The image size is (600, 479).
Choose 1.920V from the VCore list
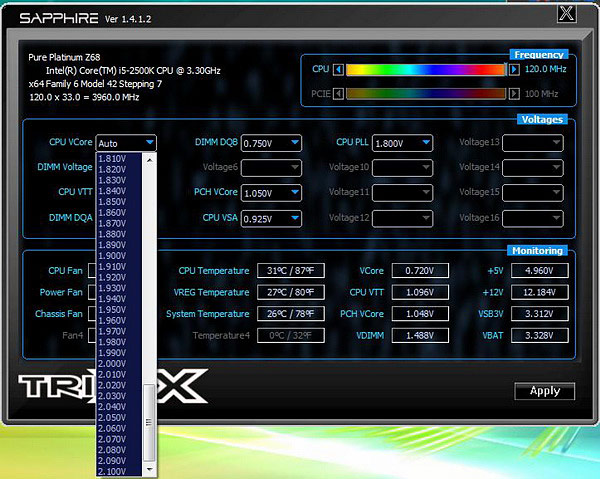click(119, 277)
